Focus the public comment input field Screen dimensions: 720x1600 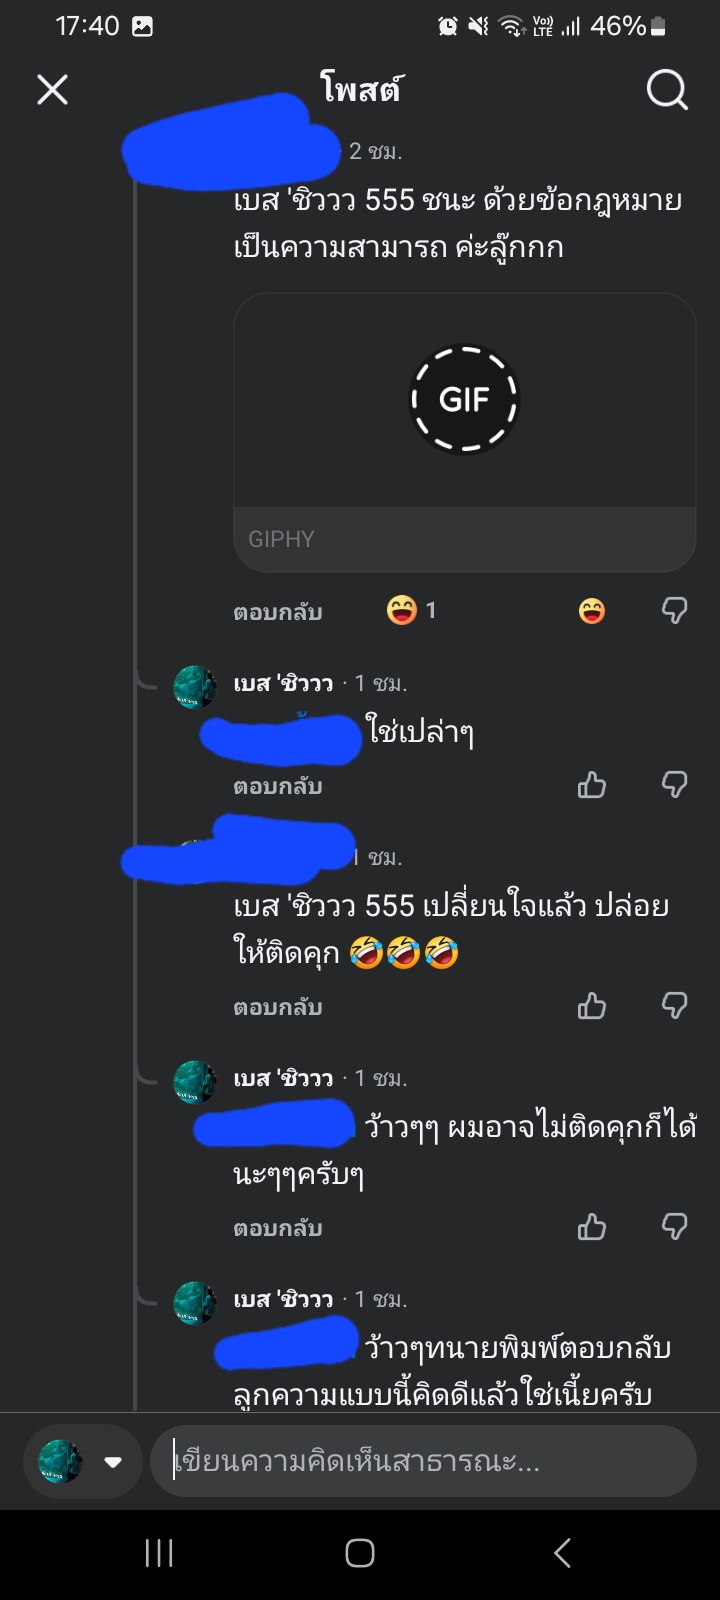click(423, 1462)
